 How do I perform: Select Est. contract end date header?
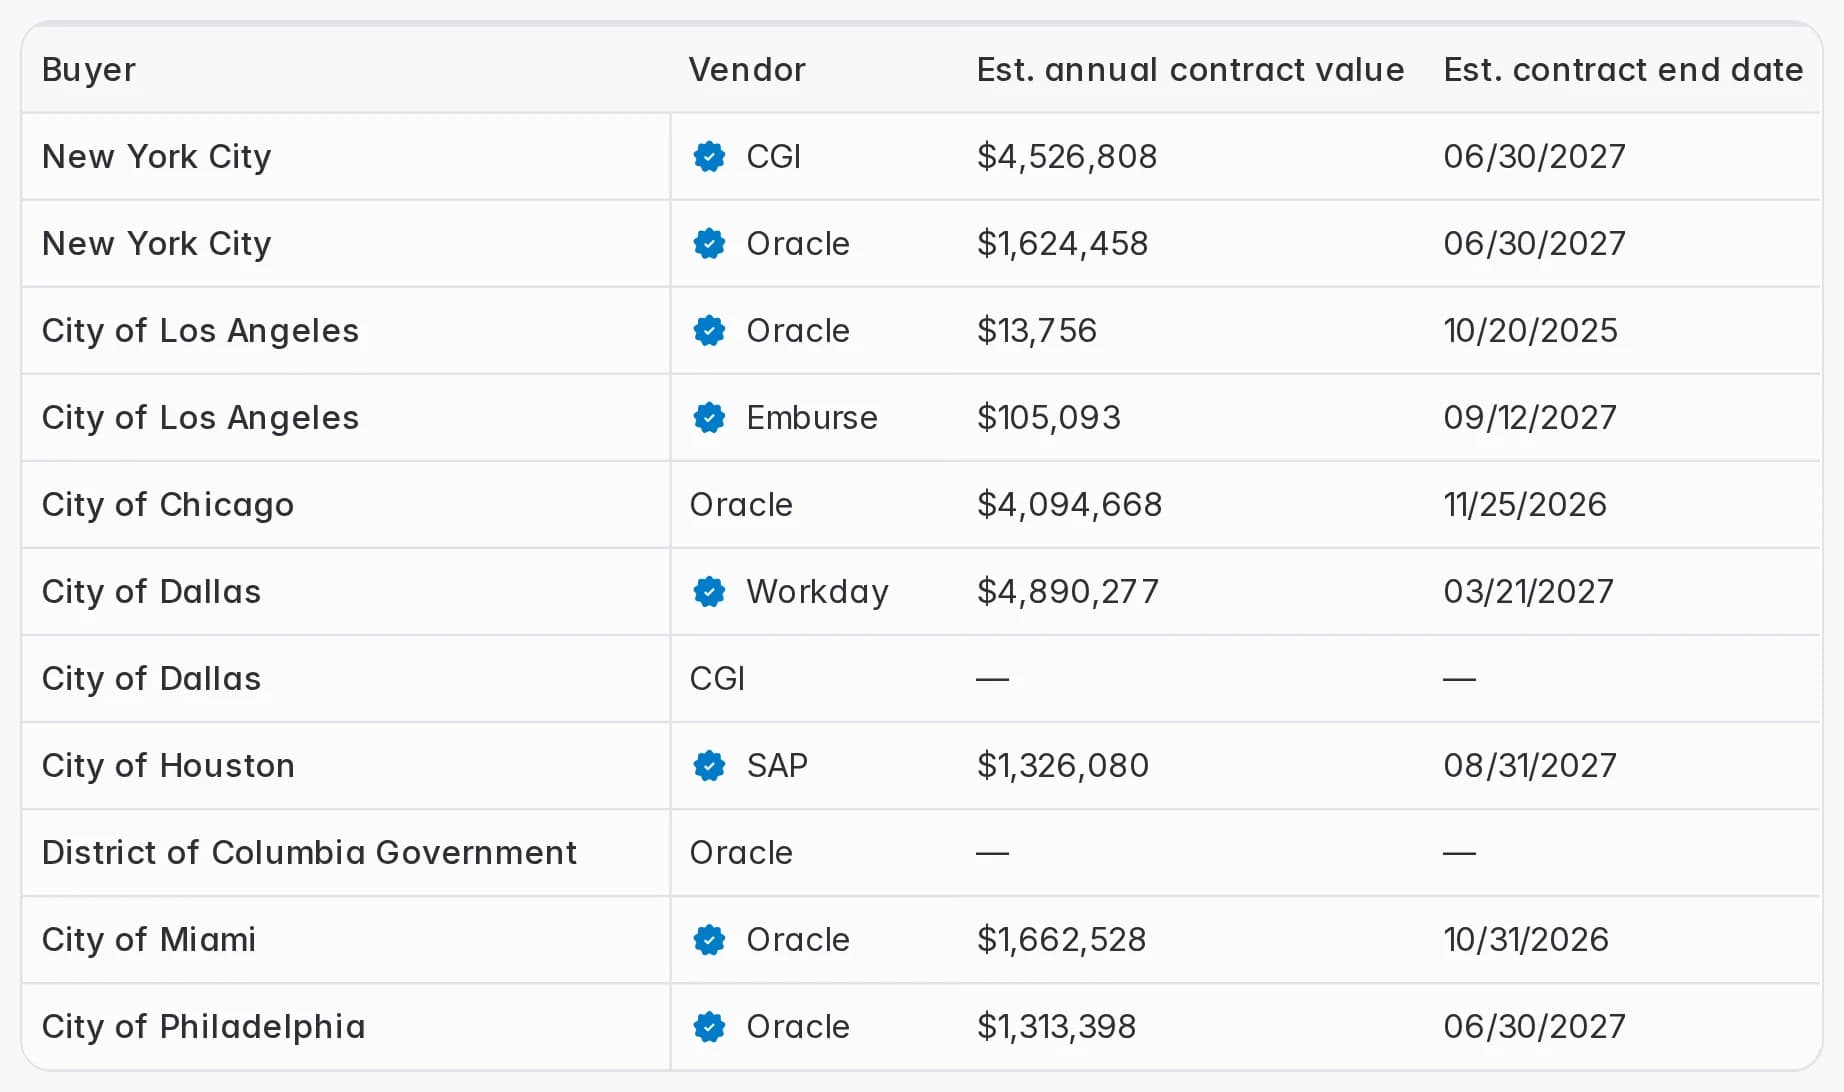click(1623, 70)
